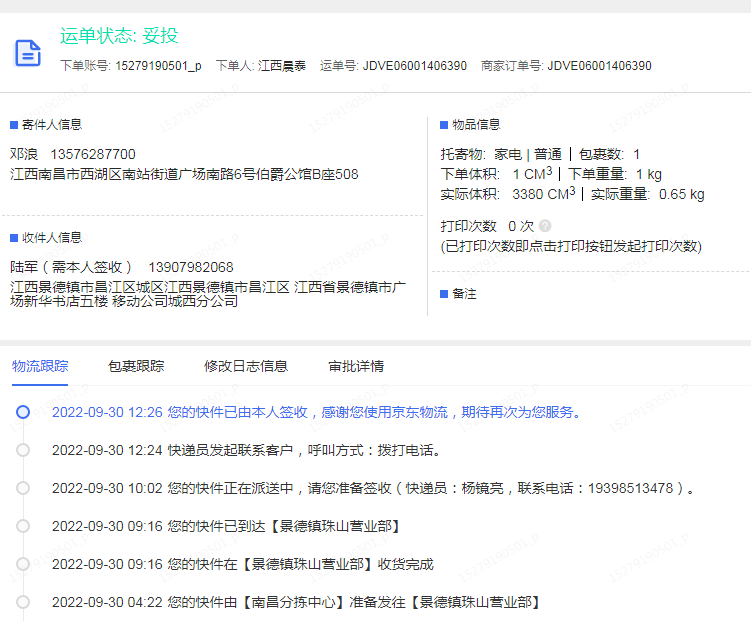The image size is (751, 621).
Task: Click recipient phone 13907982068
Action: 191,267
